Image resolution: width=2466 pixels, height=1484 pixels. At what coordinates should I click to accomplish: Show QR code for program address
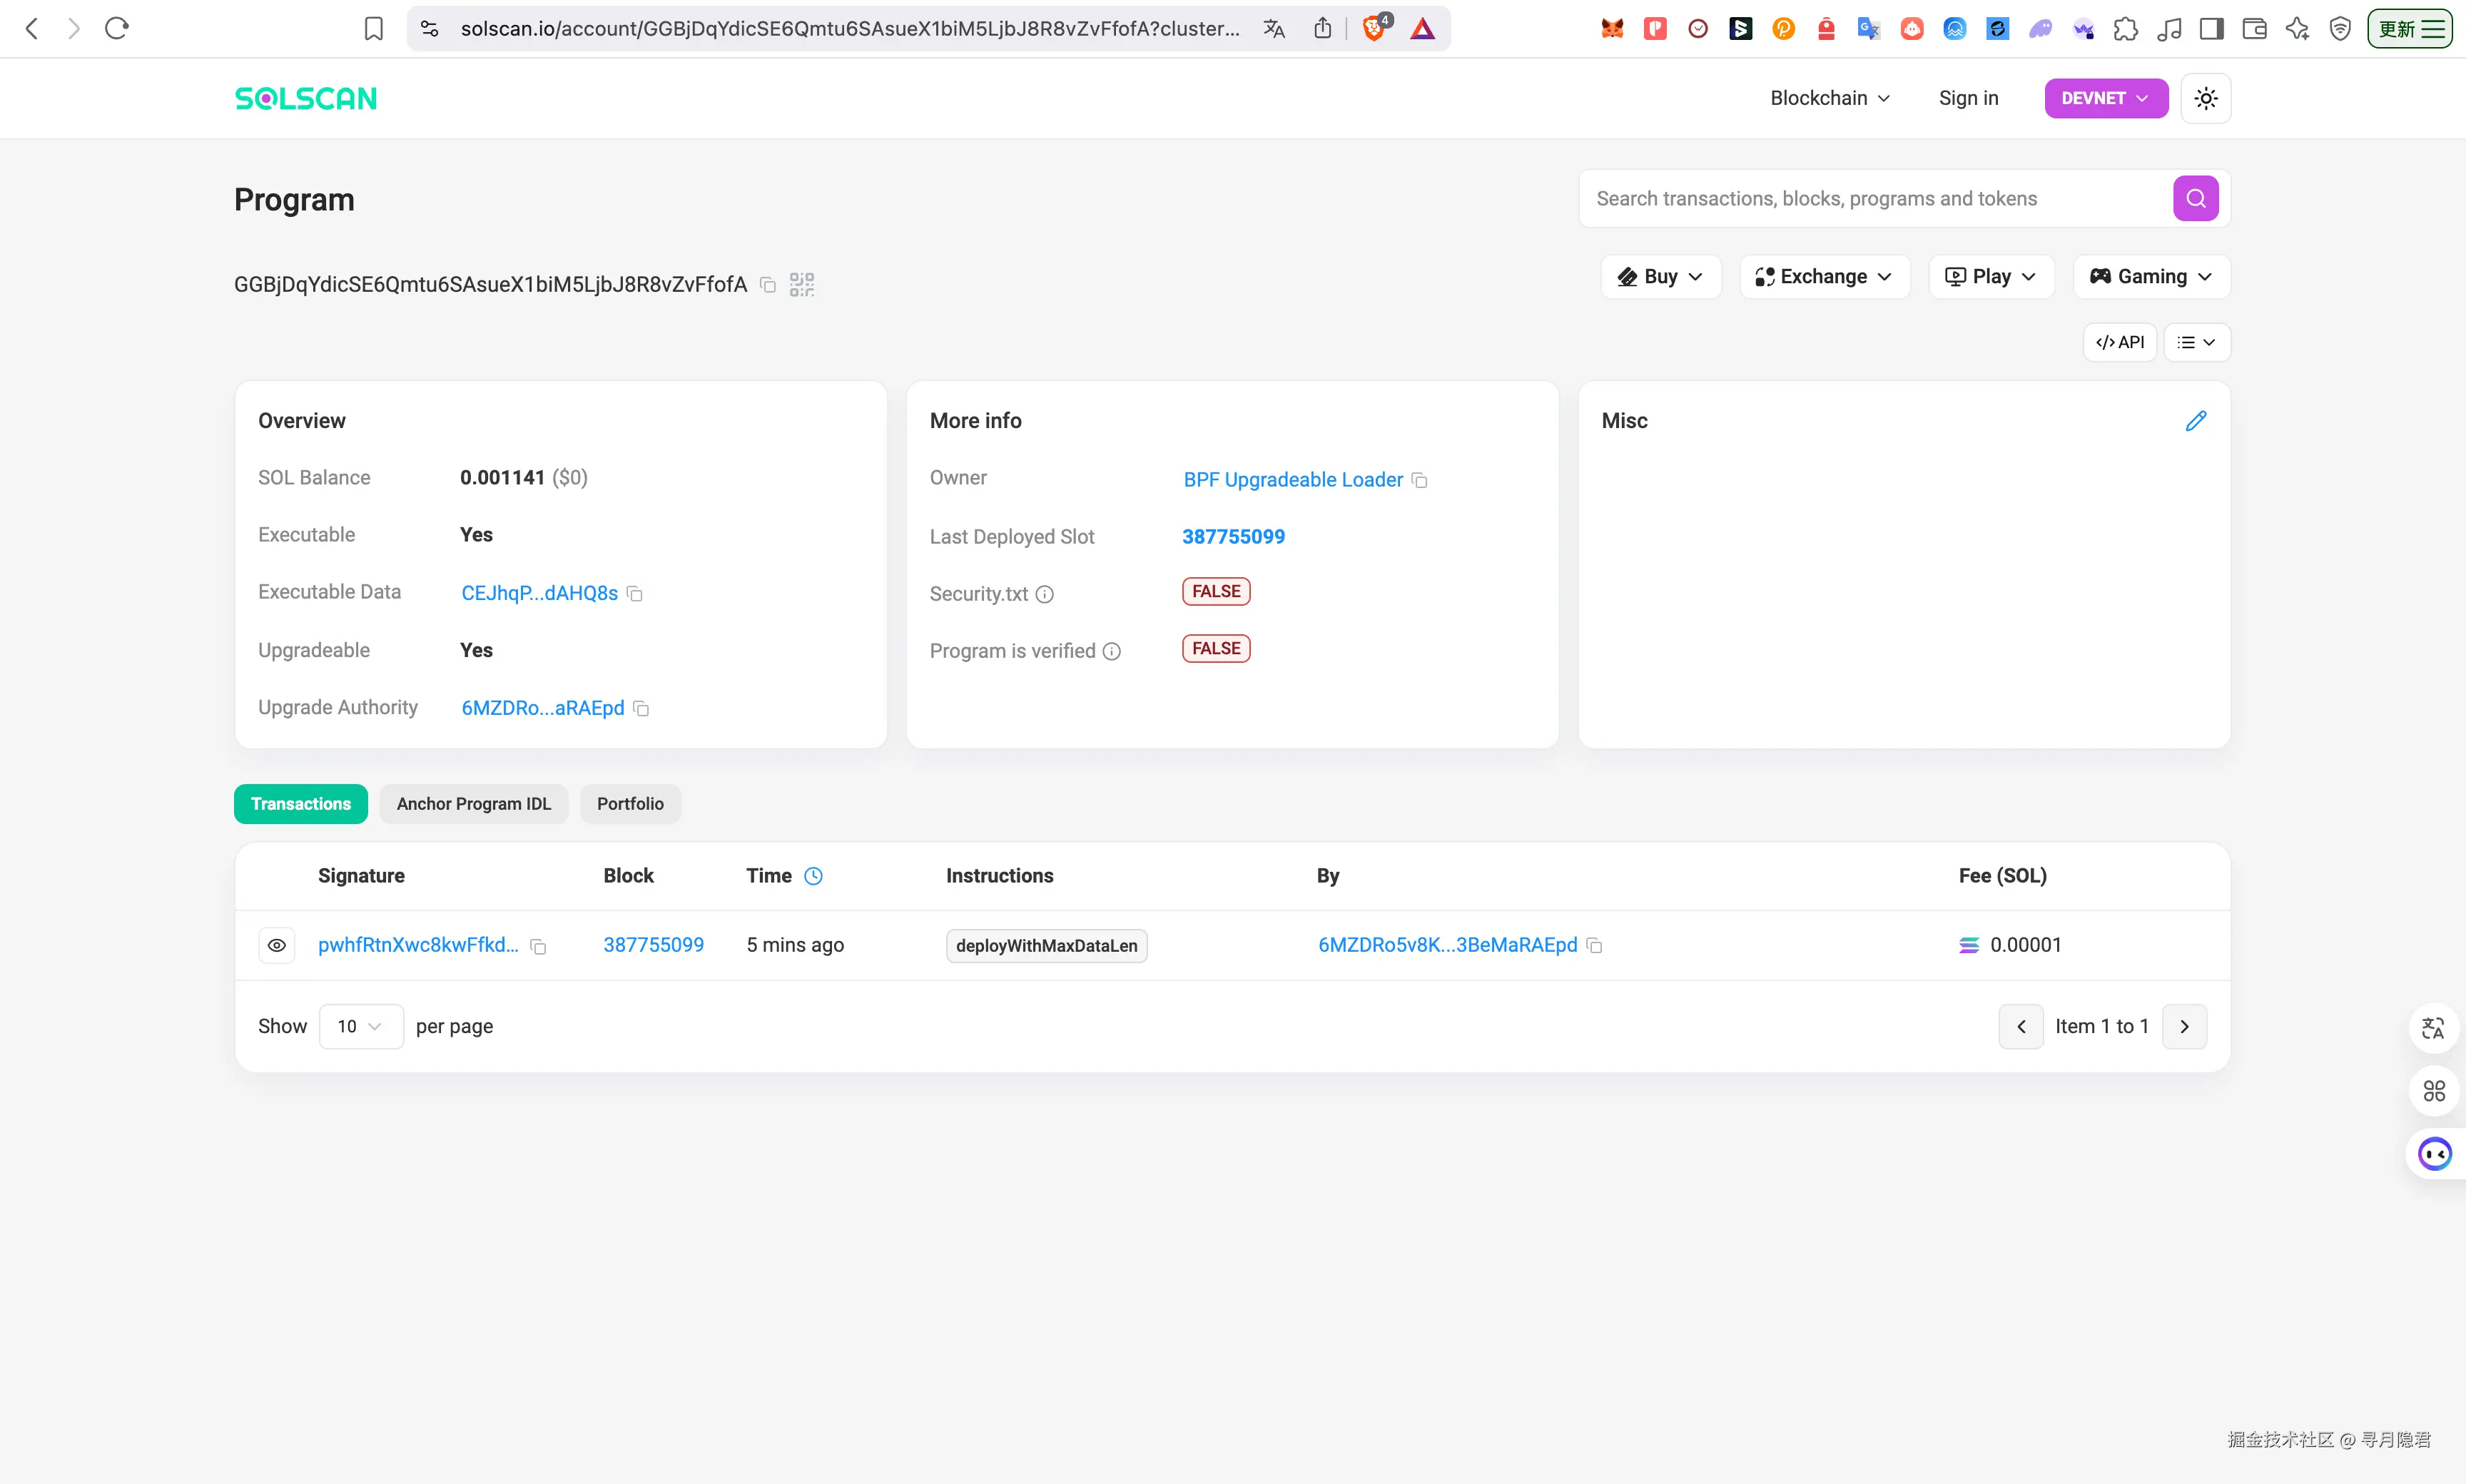click(802, 285)
